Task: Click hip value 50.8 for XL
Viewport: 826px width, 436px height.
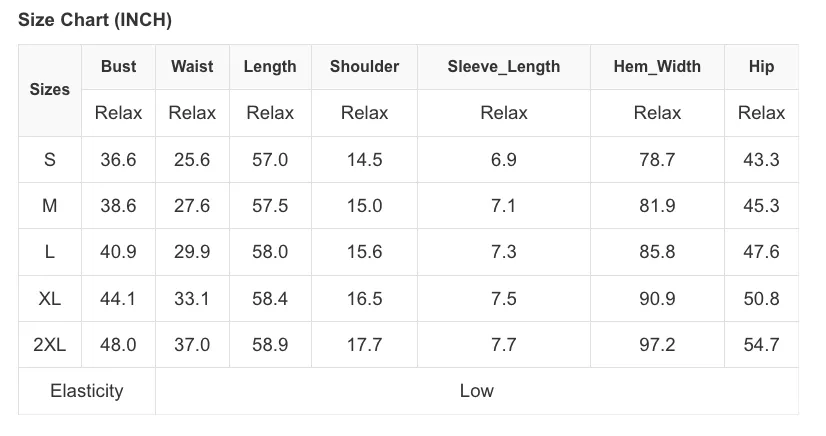Action: (761, 299)
